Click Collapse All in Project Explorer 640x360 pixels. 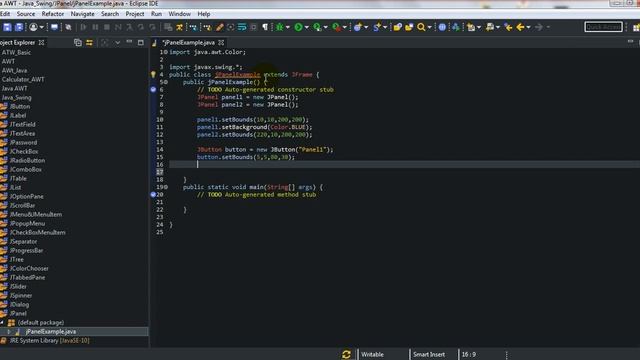click(x=78, y=42)
